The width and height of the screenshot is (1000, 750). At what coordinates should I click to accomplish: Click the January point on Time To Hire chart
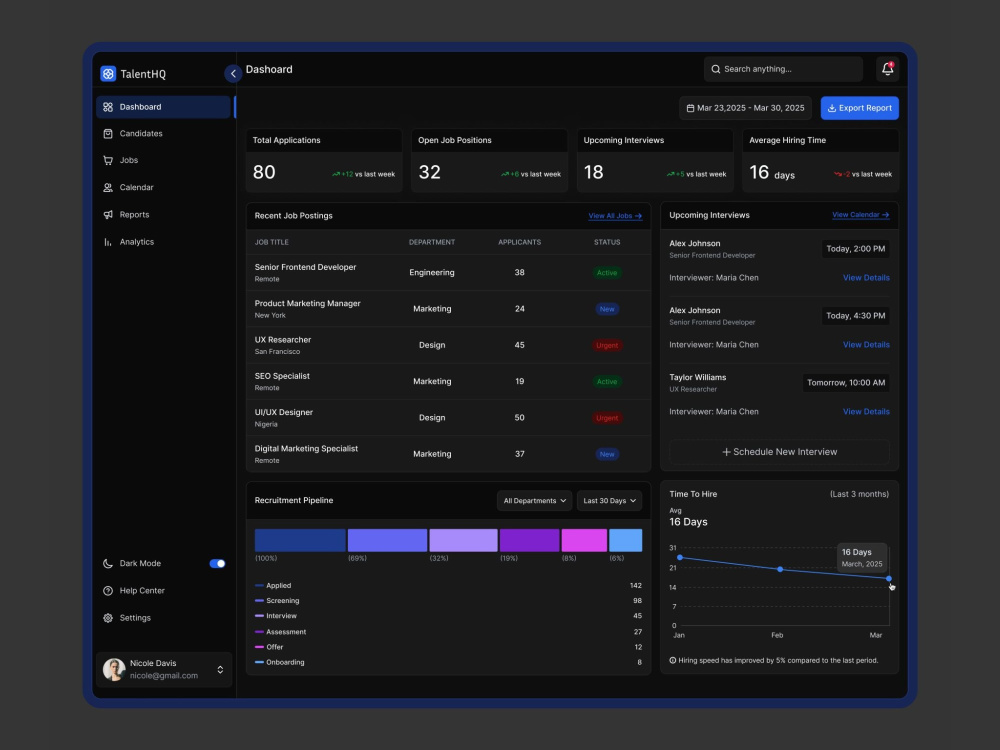[x=680, y=558]
